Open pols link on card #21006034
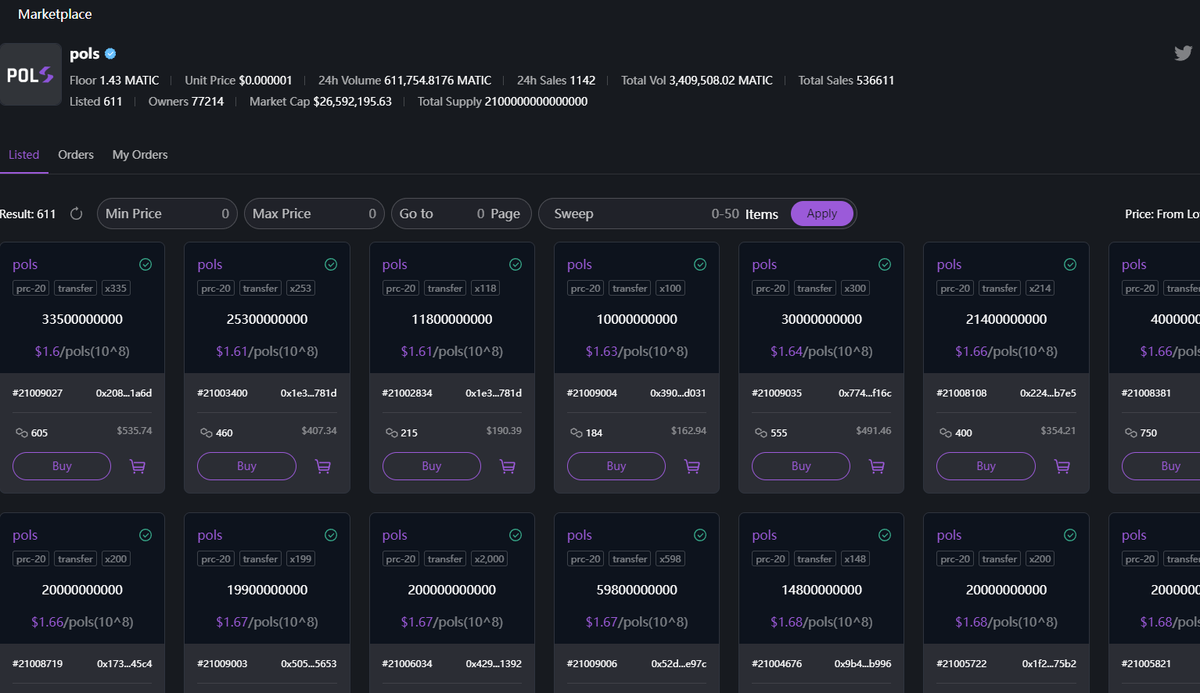 point(395,535)
